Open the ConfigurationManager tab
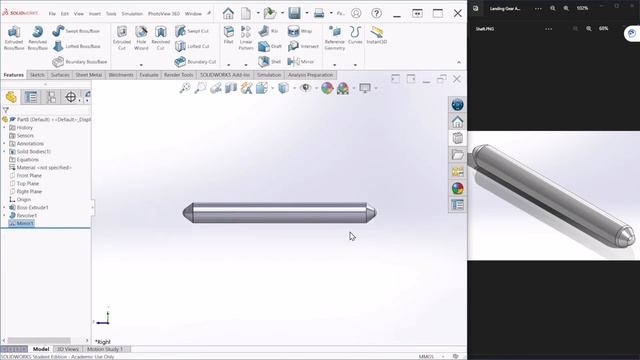The image size is (640, 360). click(x=51, y=97)
